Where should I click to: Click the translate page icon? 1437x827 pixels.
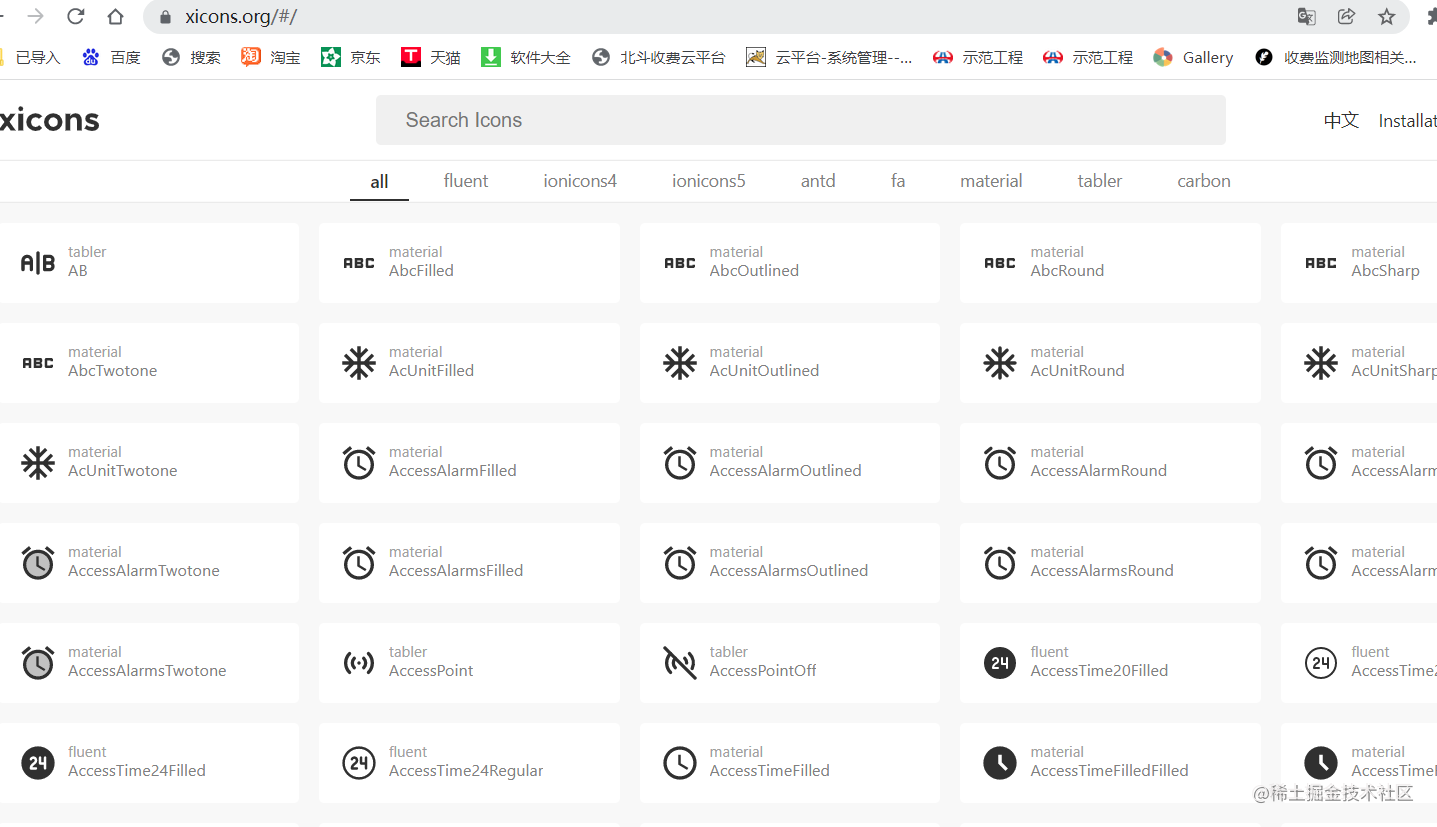[x=1306, y=16]
